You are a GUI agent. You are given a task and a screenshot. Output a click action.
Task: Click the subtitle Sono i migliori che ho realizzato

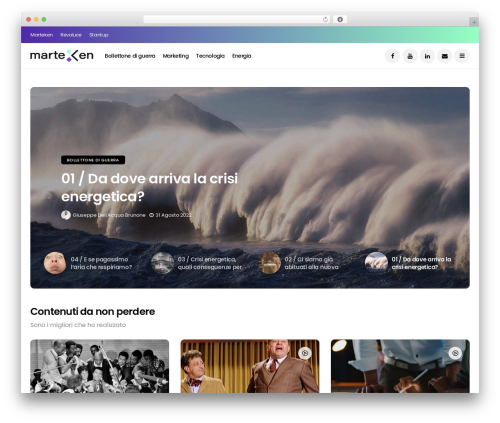tap(78, 325)
